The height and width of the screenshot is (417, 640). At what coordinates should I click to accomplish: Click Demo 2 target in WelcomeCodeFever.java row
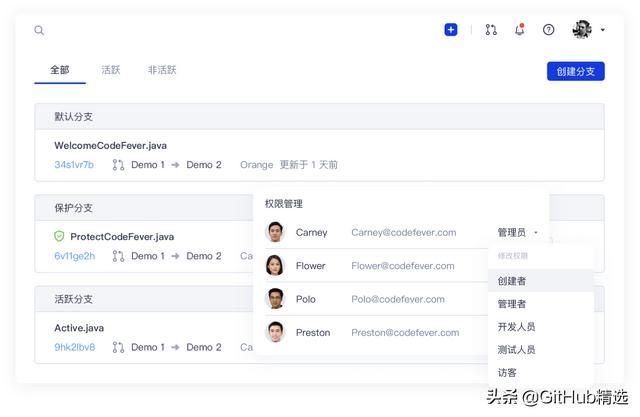point(204,165)
